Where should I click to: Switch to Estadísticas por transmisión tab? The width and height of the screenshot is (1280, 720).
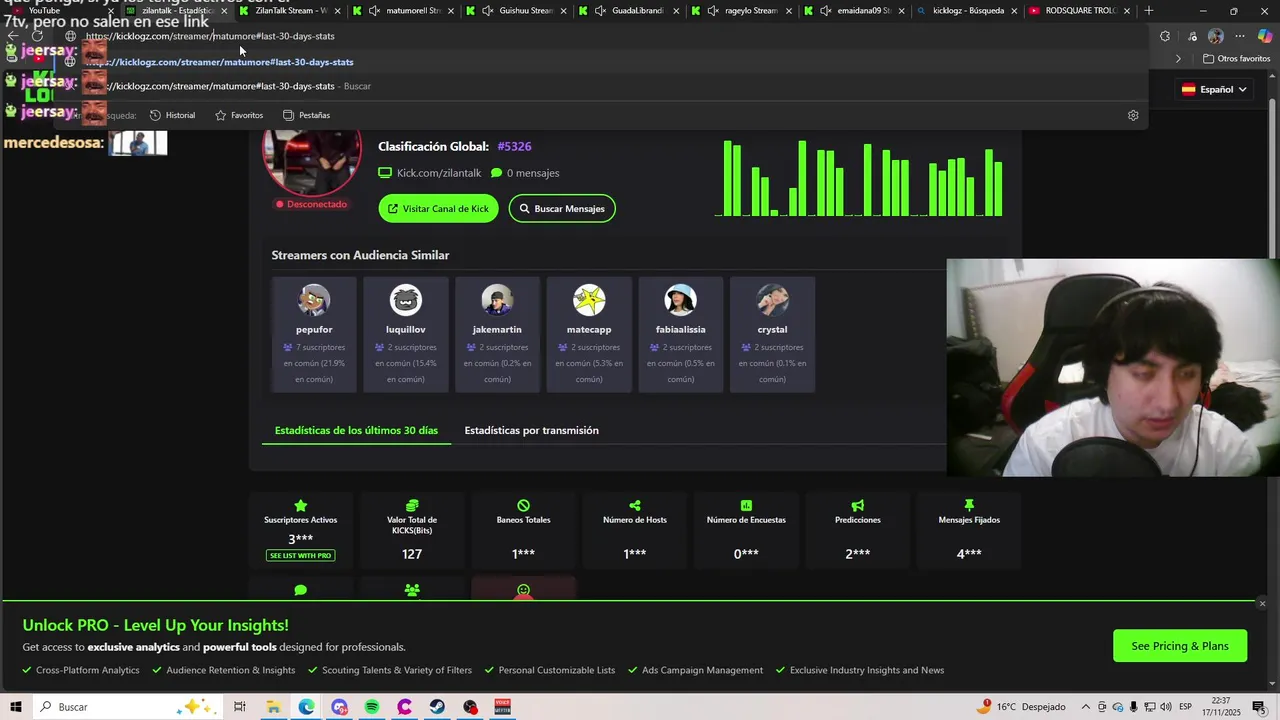pyautogui.click(x=531, y=430)
